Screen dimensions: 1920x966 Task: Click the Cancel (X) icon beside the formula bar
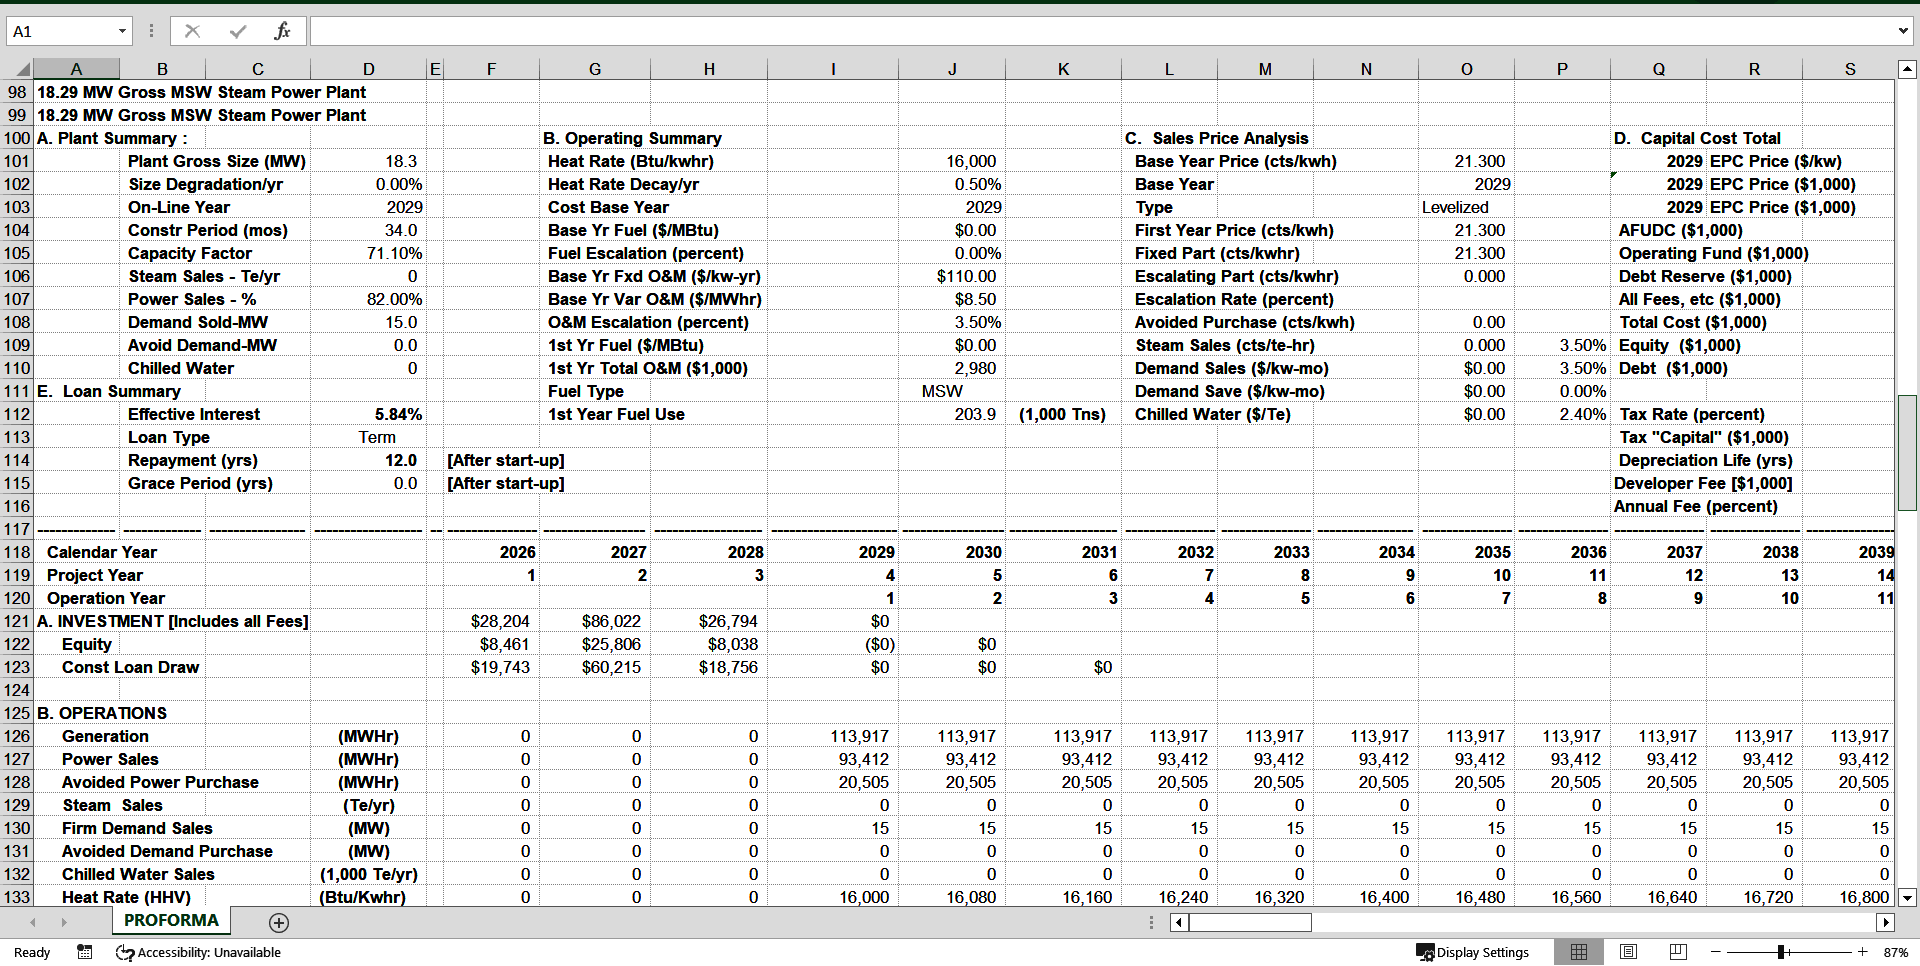point(192,30)
